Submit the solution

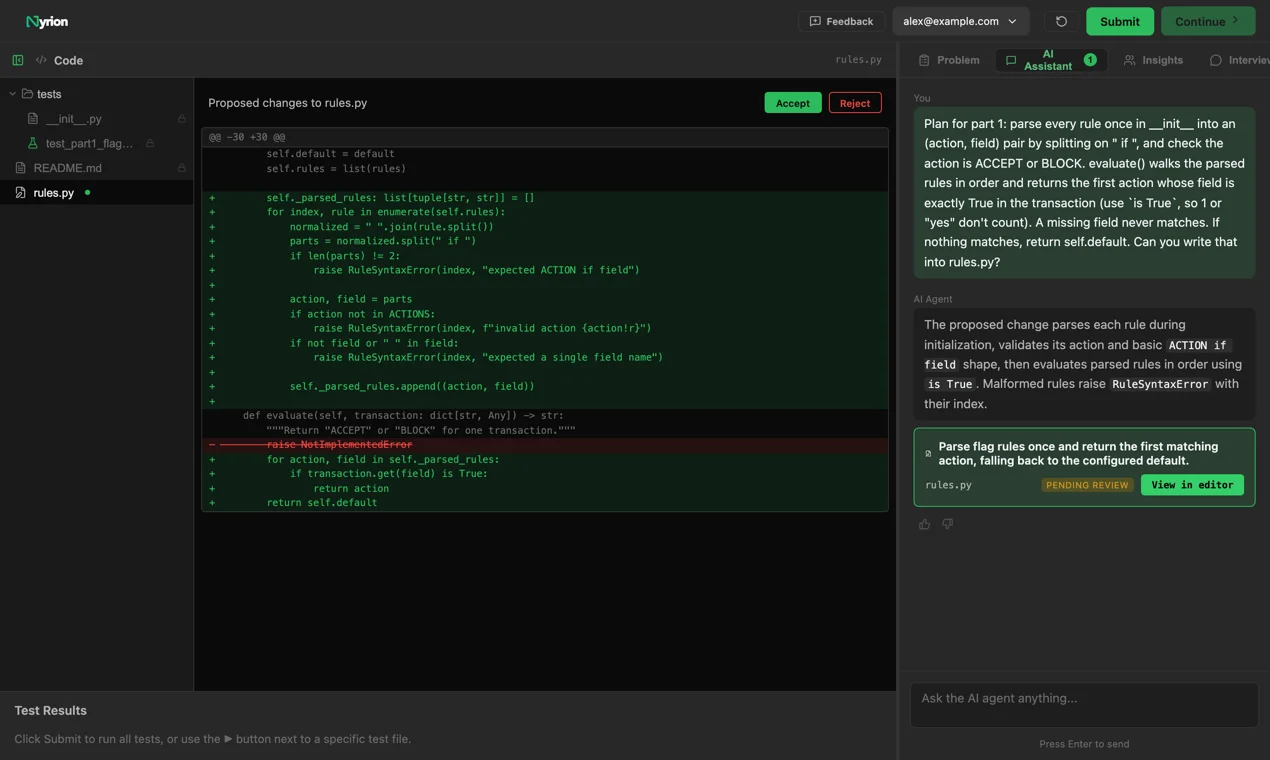[1119, 21]
